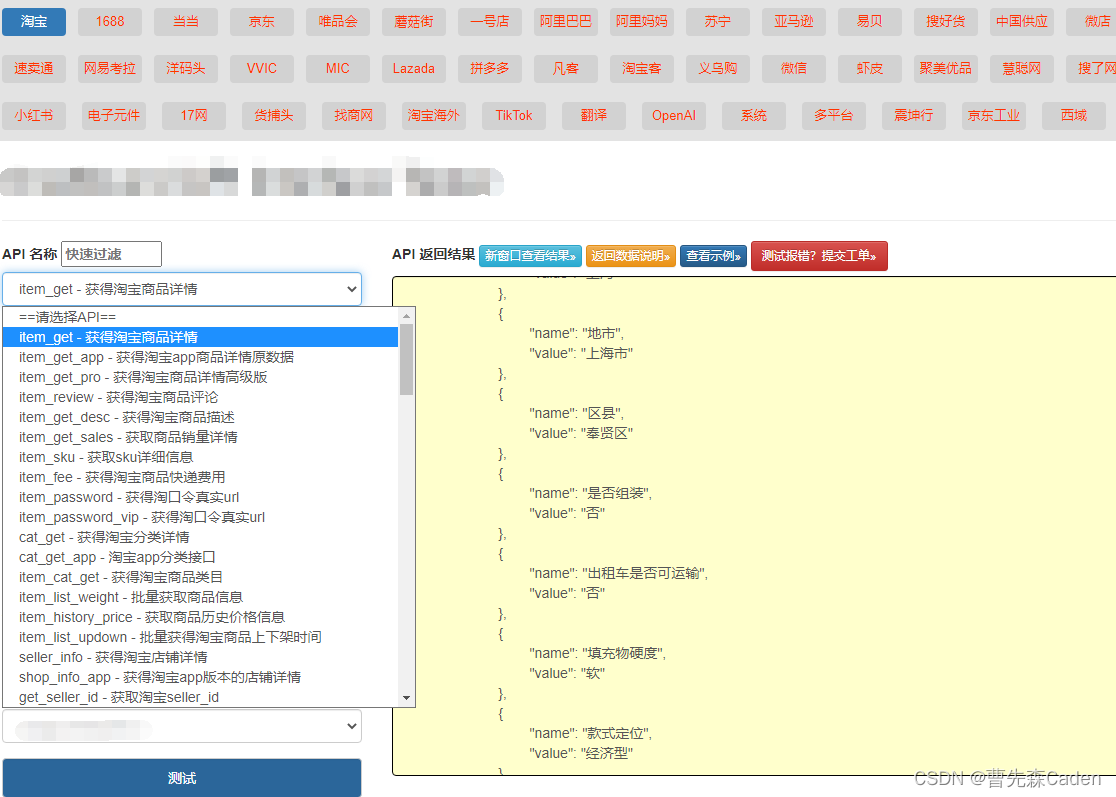Image resolution: width=1116 pixels, height=797 pixels.
Task: Open the 京东 platform tab
Action: tap(261, 21)
